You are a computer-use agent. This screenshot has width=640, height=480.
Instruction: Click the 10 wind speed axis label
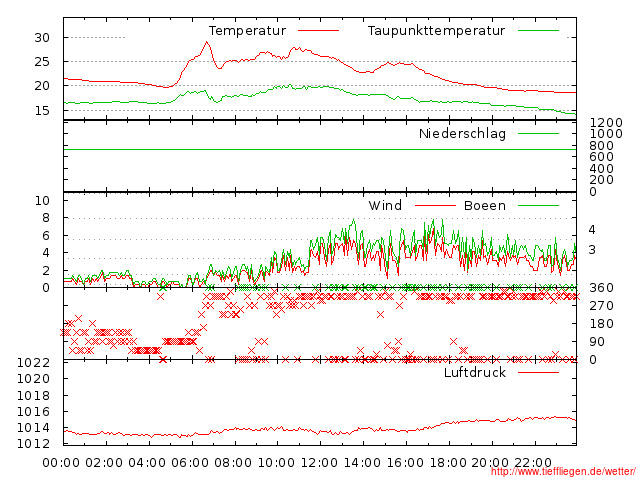(x=42, y=201)
